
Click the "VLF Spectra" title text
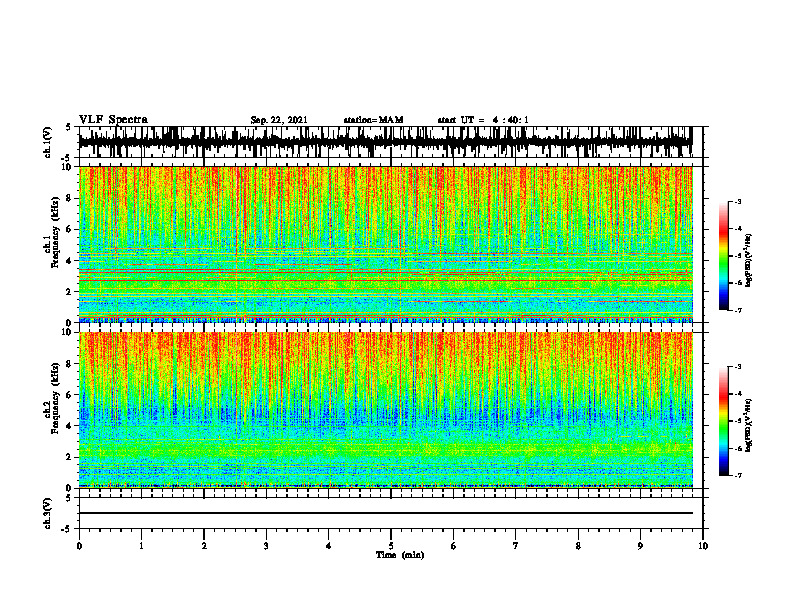coord(113,120)
